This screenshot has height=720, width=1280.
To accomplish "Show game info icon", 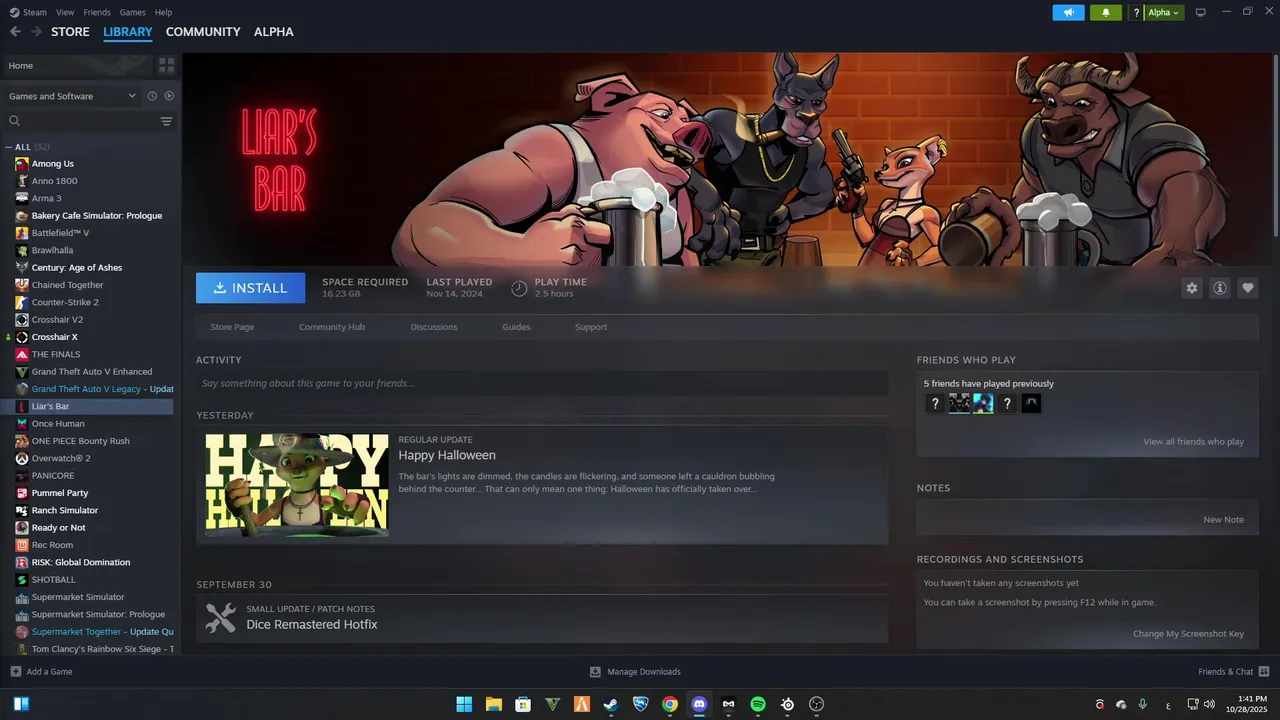I will tap(1220, 288).
